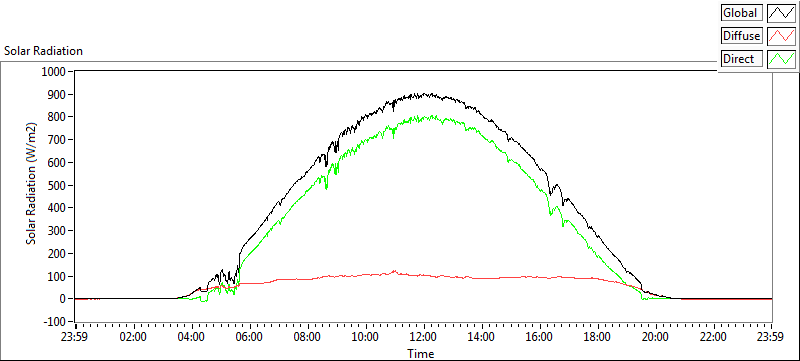Click the 04:00 time axis tick label
Screen dimensions: 800x361
pos(192,337)
